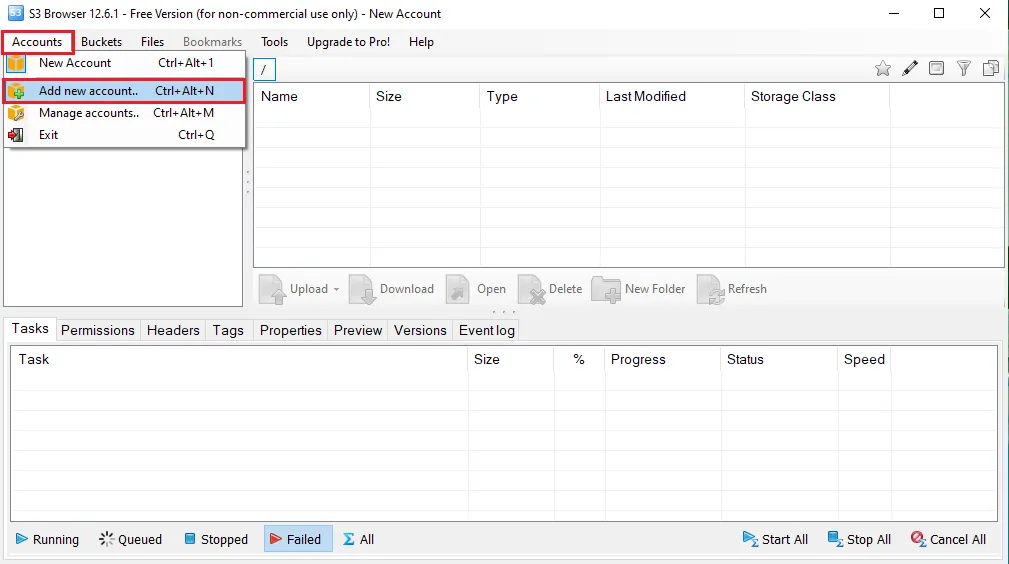The width and height of the screenshot is (1009, 564).
Task: Click the Status column header
Action: tap(779, 359)
